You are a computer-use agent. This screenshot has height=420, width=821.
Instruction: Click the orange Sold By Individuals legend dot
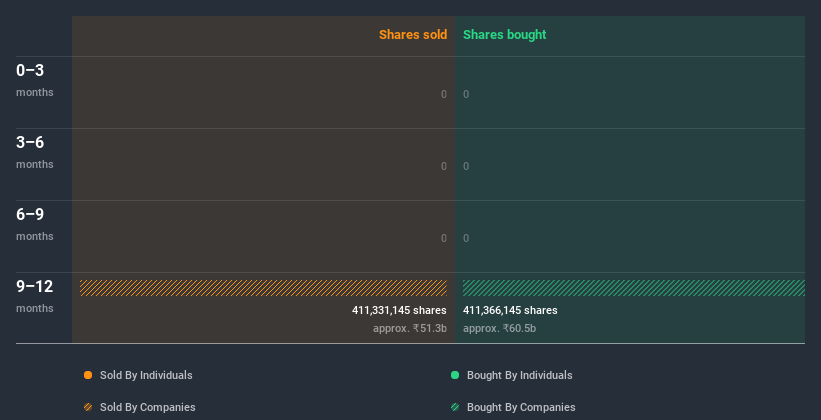[88, 375]
